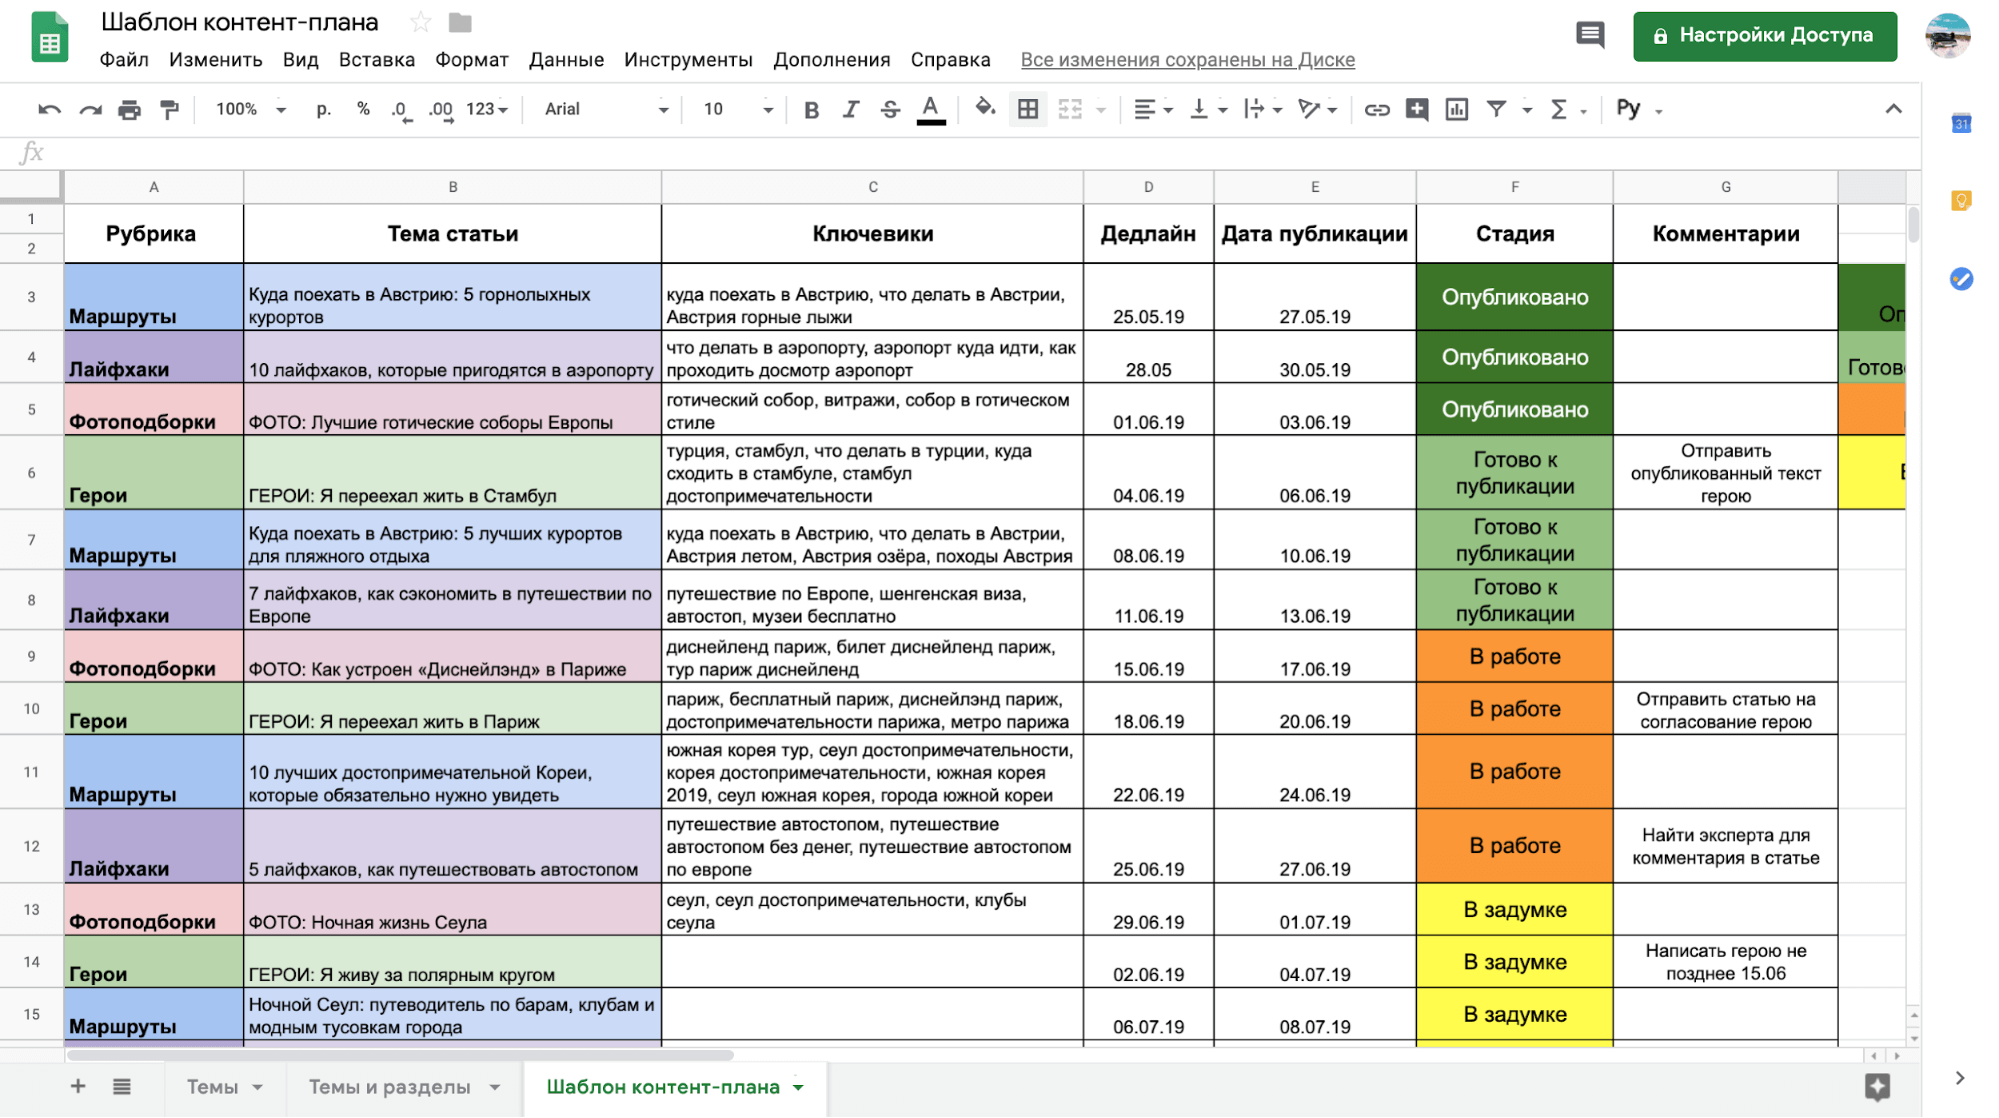This screenshot has height=1118, width=1999.
Task: Click the Insert link icon
Action: tap(1376, 109)
